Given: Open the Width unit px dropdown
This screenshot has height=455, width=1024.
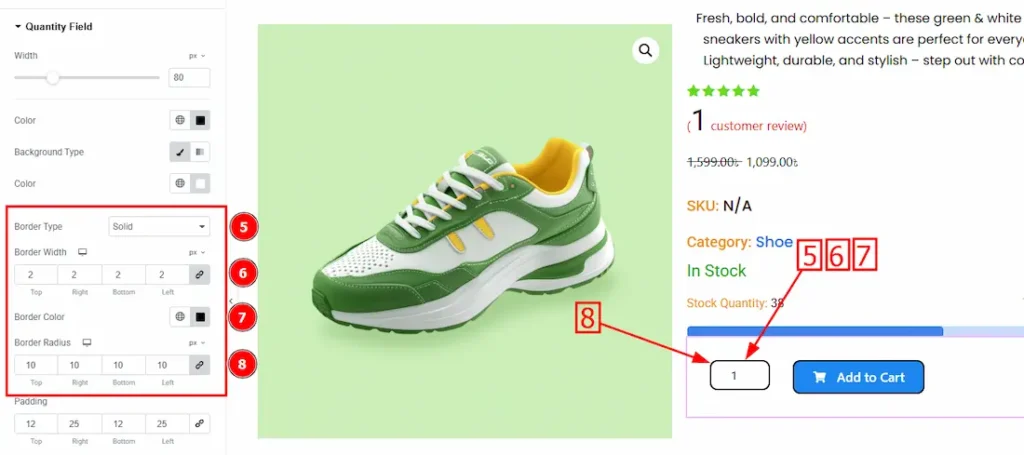Looking at the screenshot, I should tap(197, 56).
